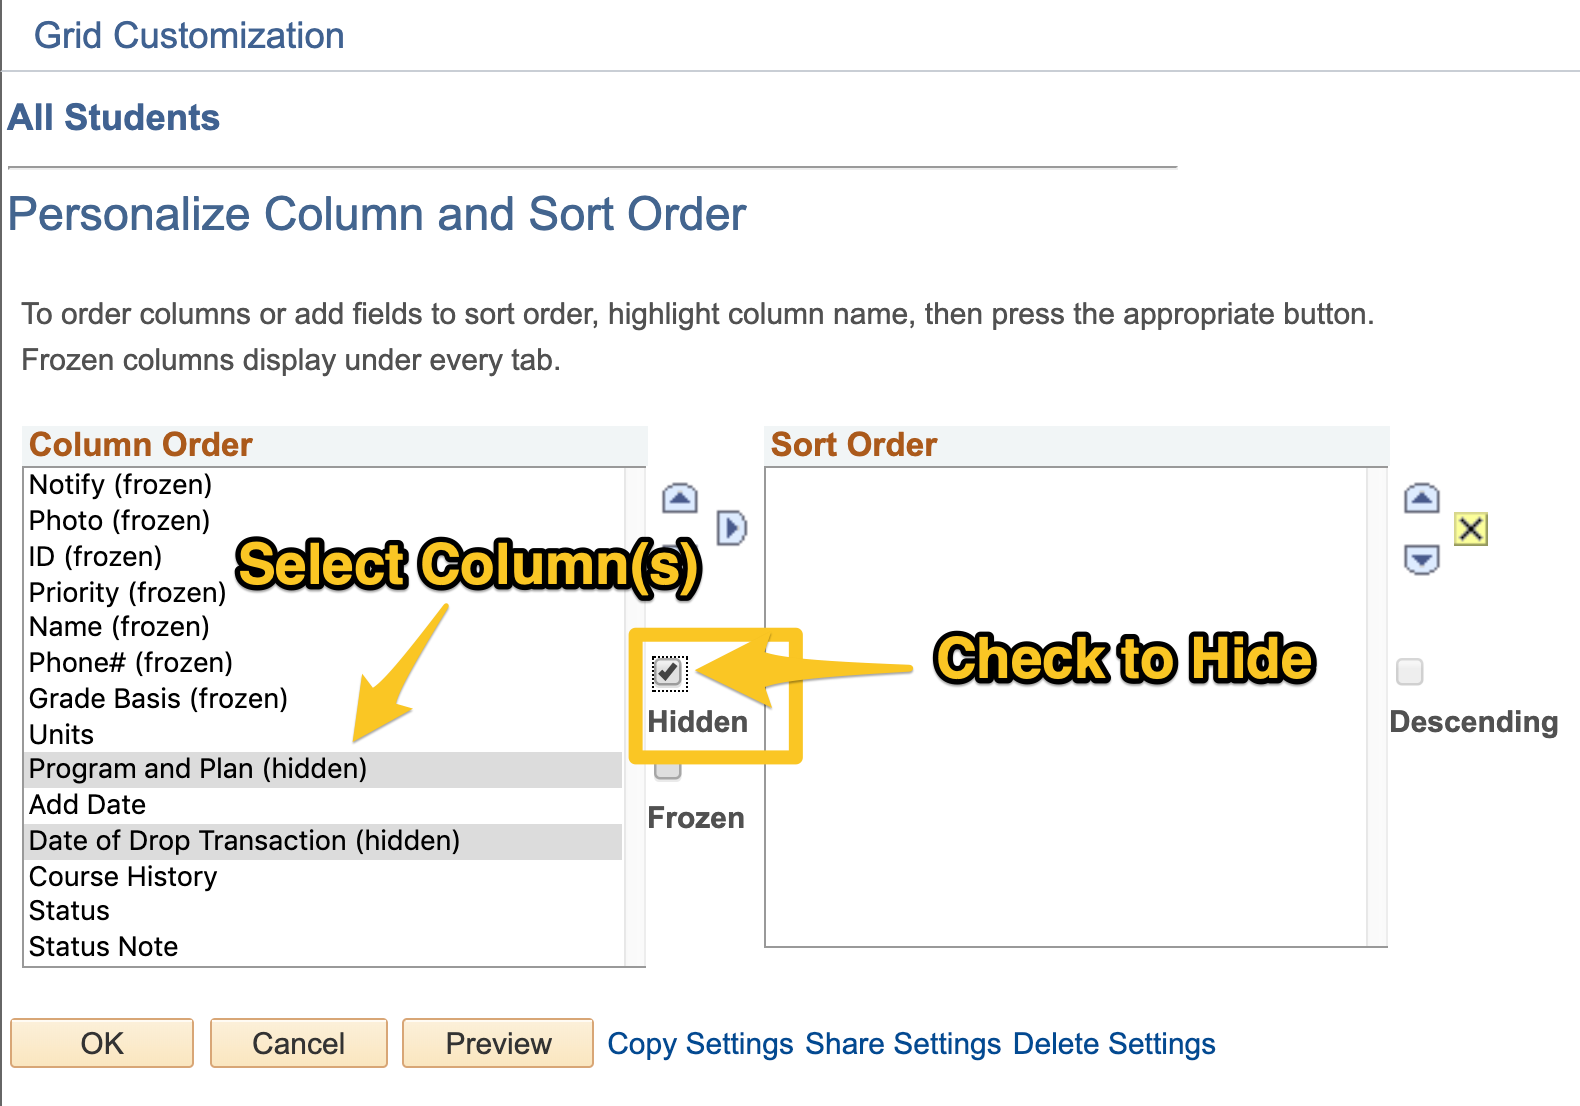Select Date of Drop Transaction column
This screenshot has height=1106, width=1580.
pos(244,841)
